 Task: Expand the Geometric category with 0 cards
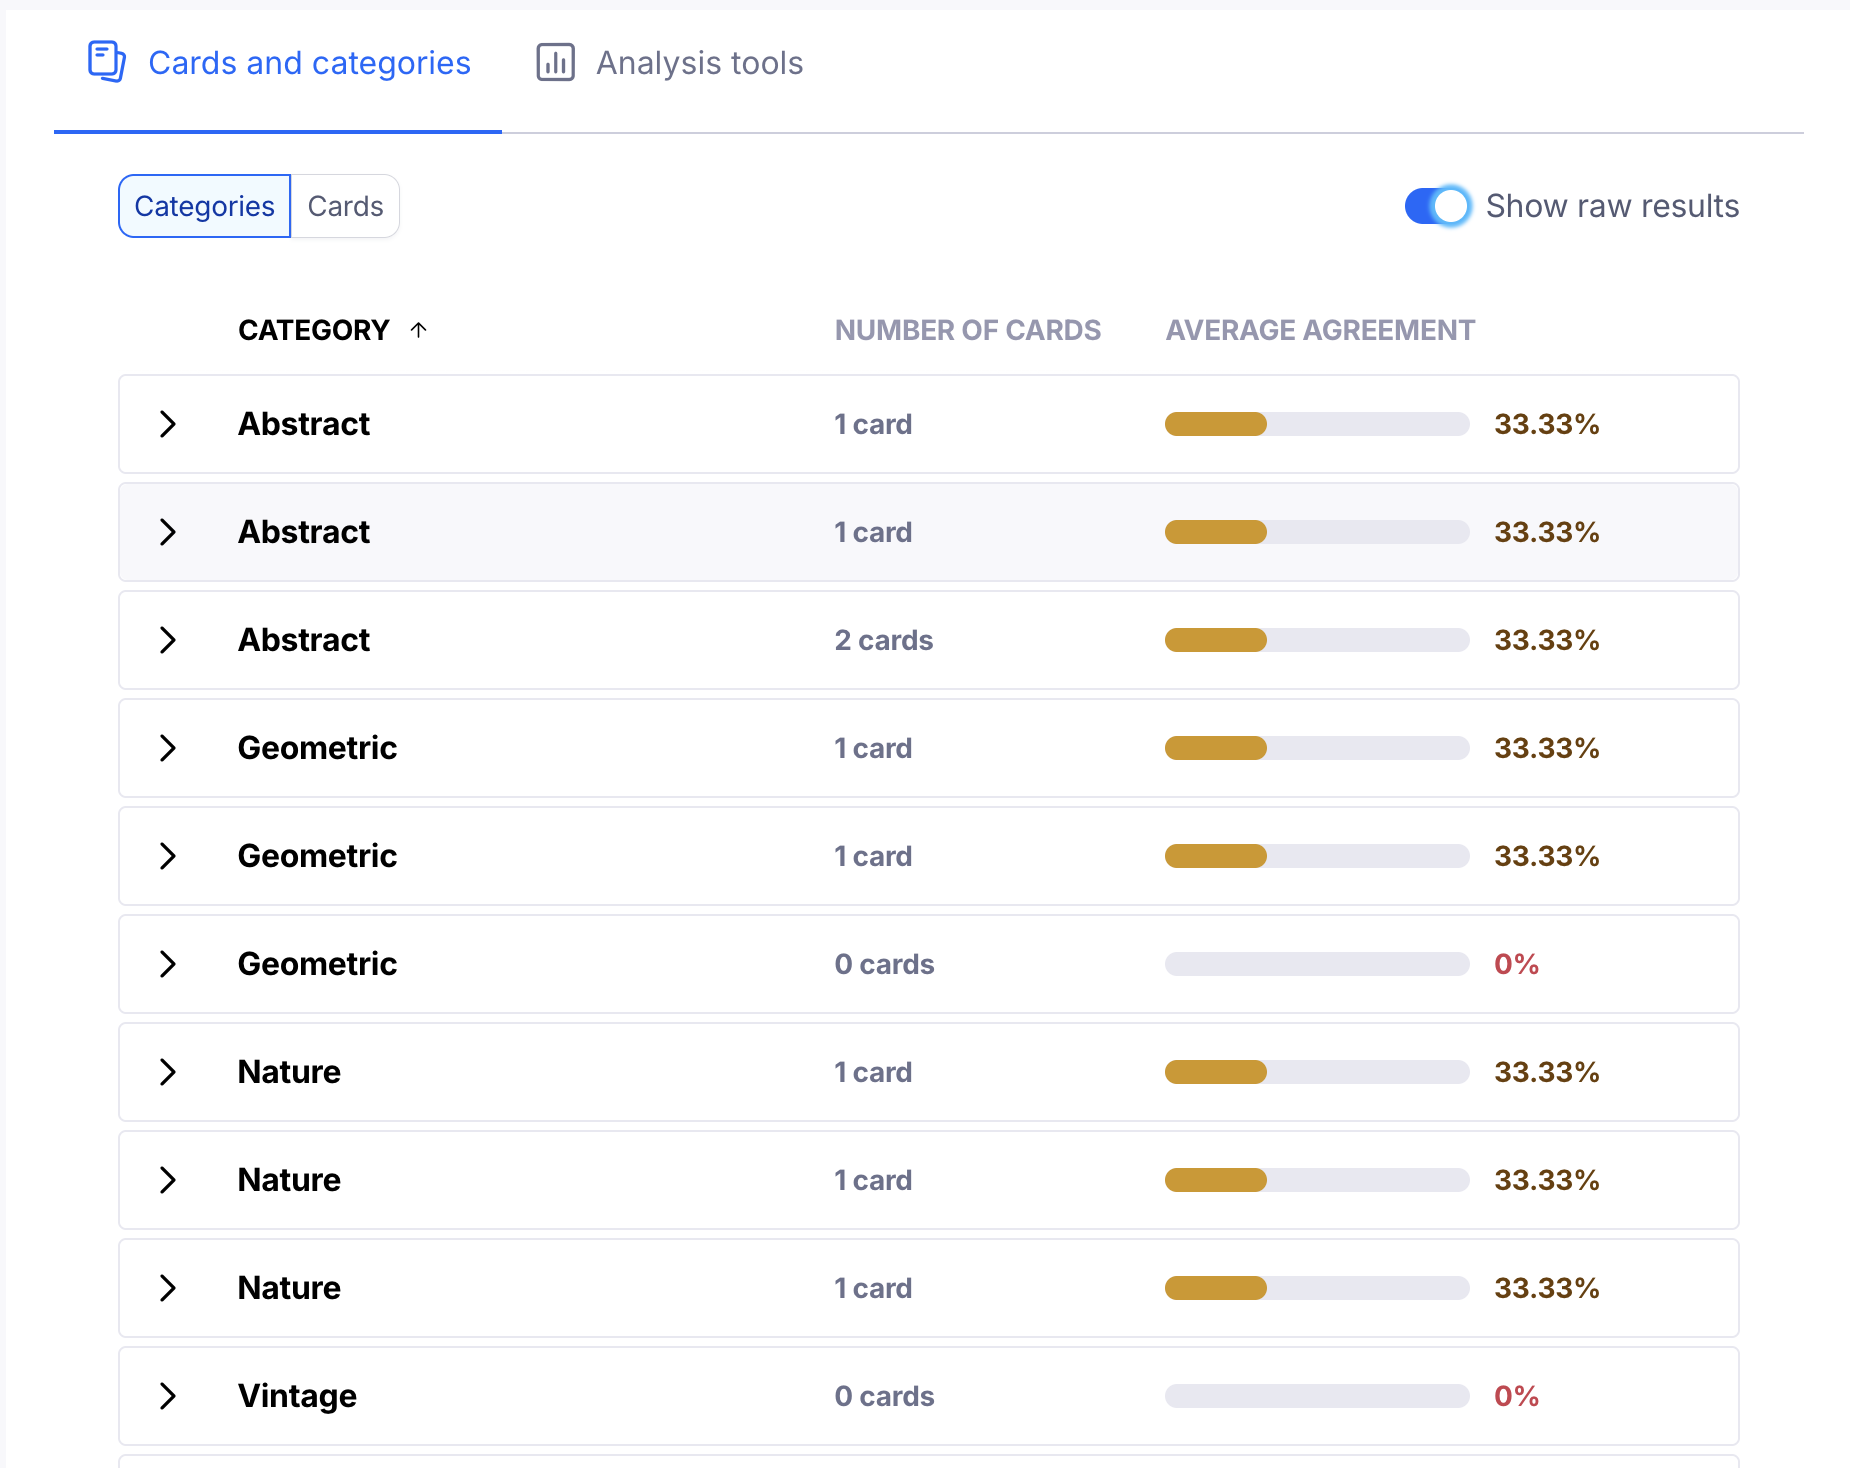point(168,964)
